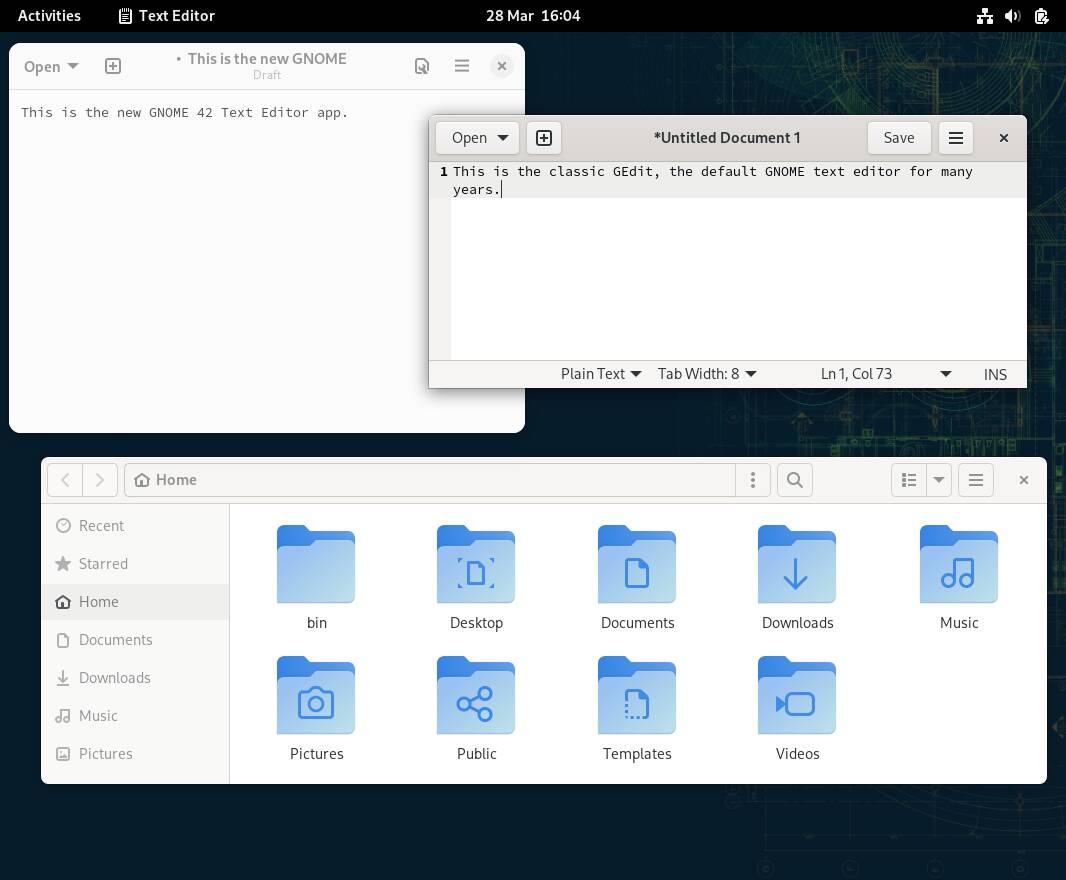
Task: Click the search icon in Files
Action: pyautogui.click(x=795, y=480)
